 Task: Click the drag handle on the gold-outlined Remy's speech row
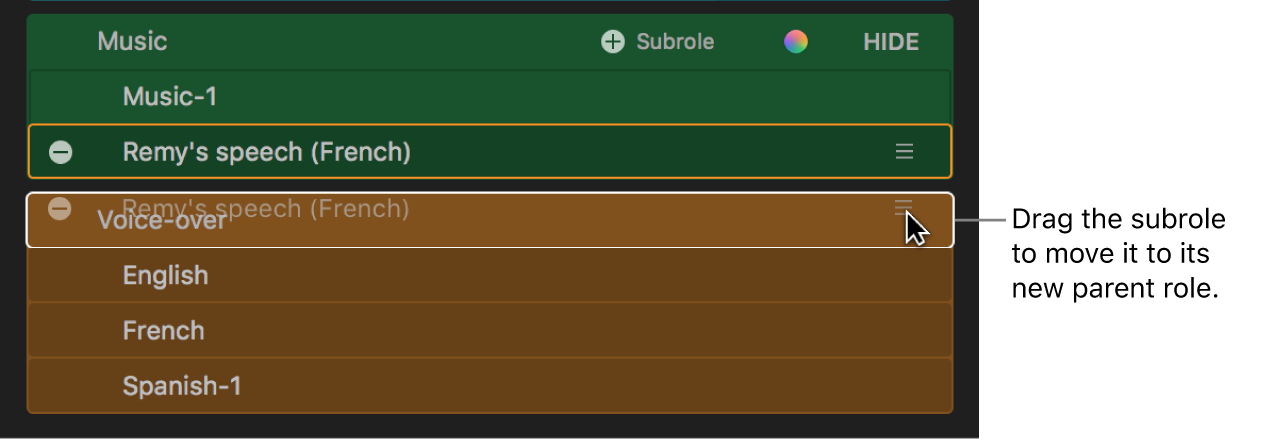click(904, 152)
